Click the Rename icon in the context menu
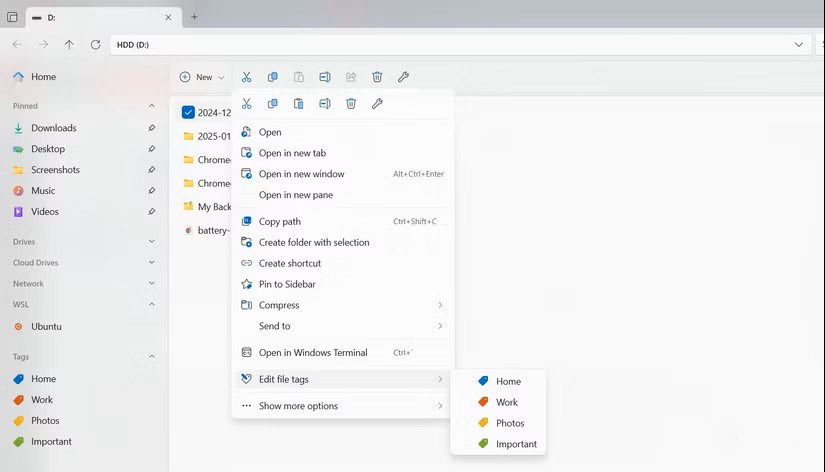The width and height of the screenshot is (825, 472). [325, 104]
